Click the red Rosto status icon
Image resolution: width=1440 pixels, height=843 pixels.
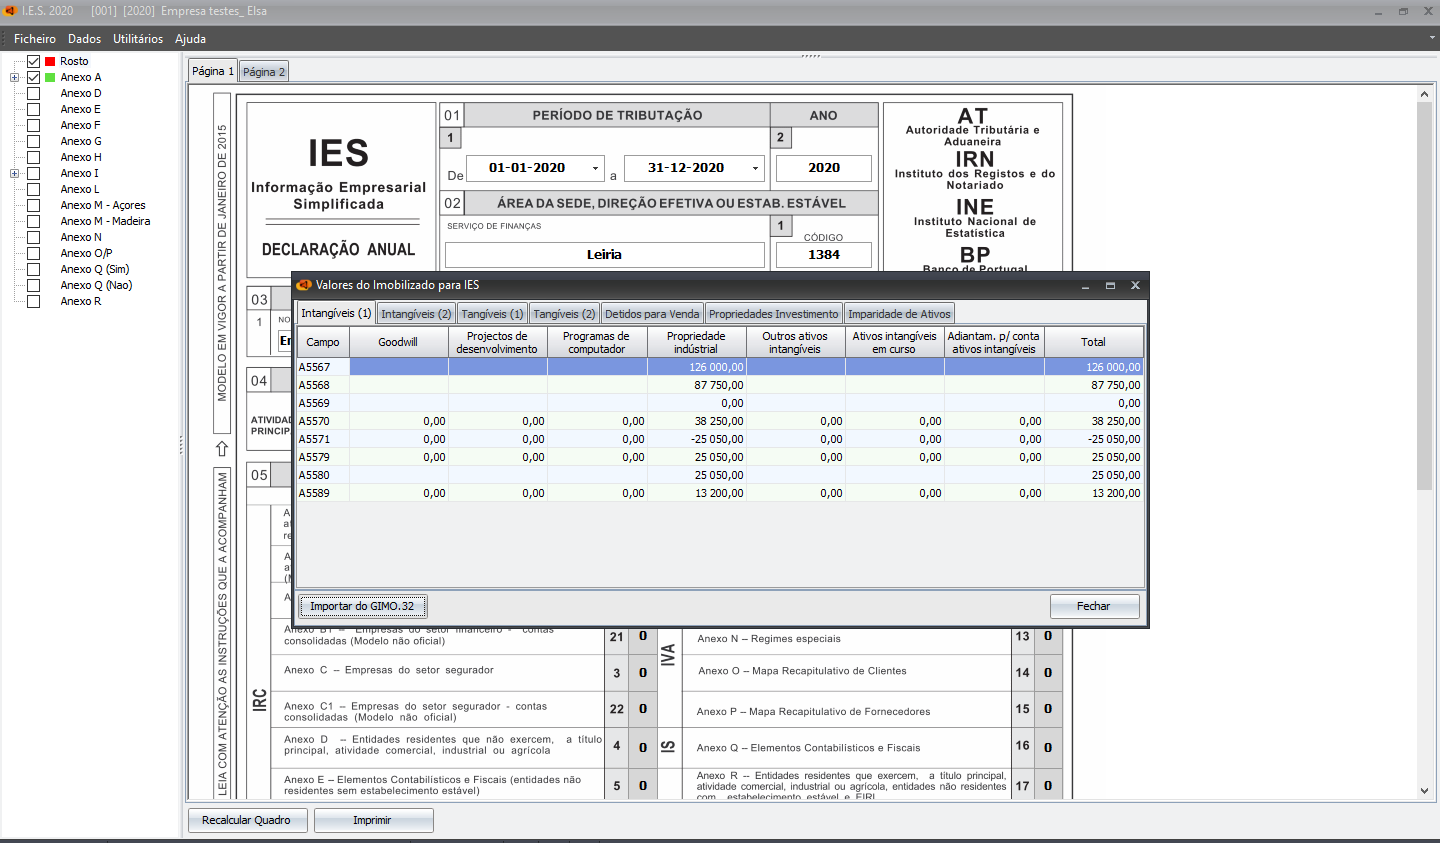click(x=50, y=61)
